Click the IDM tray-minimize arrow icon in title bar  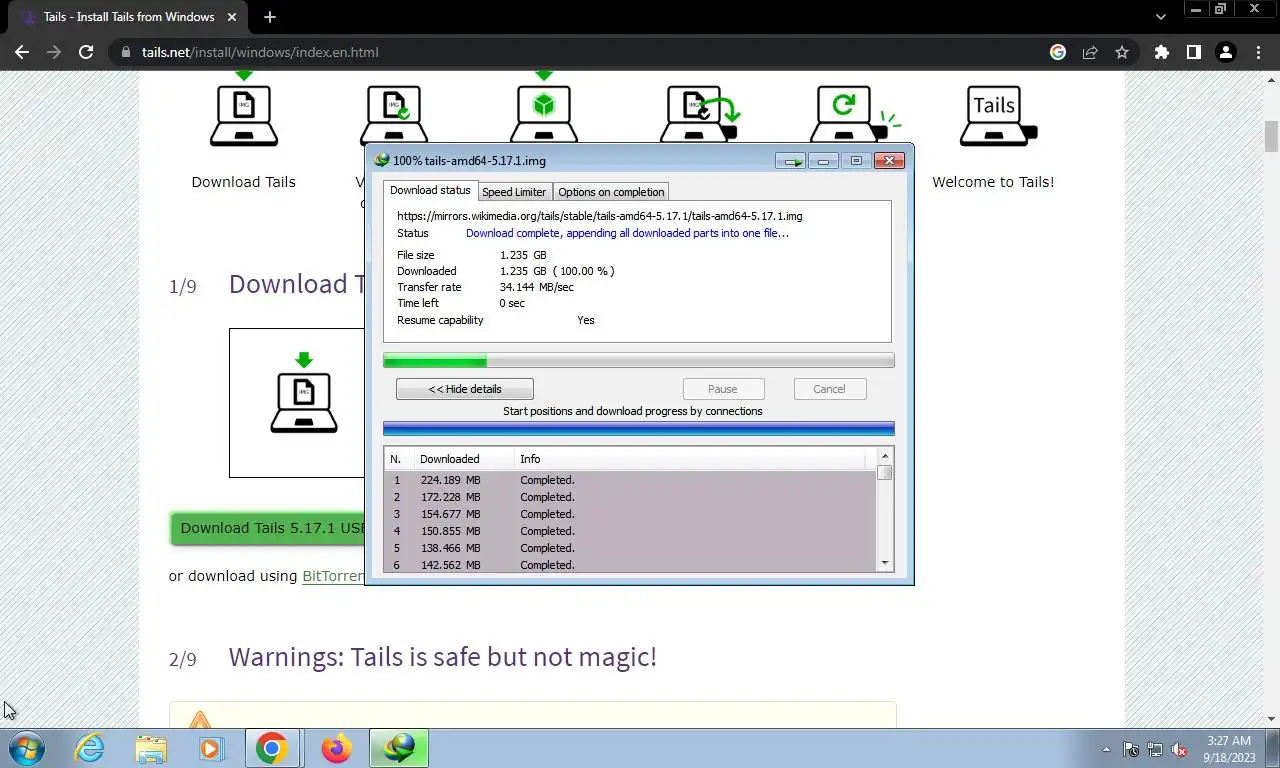click(x=791, y=161)
